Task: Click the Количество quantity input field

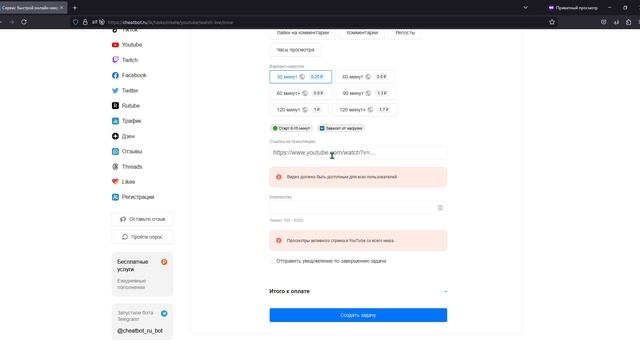Action: (358, 208)
